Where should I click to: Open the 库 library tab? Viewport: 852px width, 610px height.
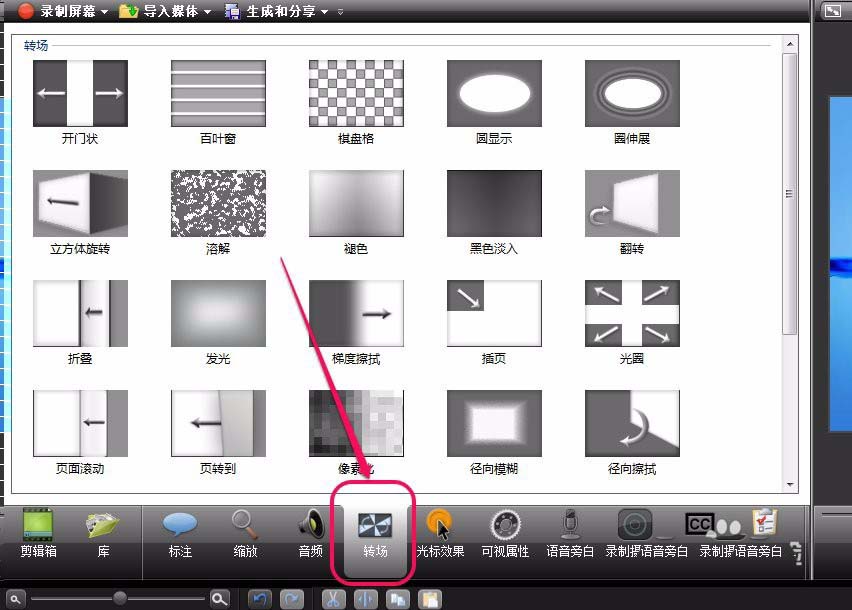103,533
